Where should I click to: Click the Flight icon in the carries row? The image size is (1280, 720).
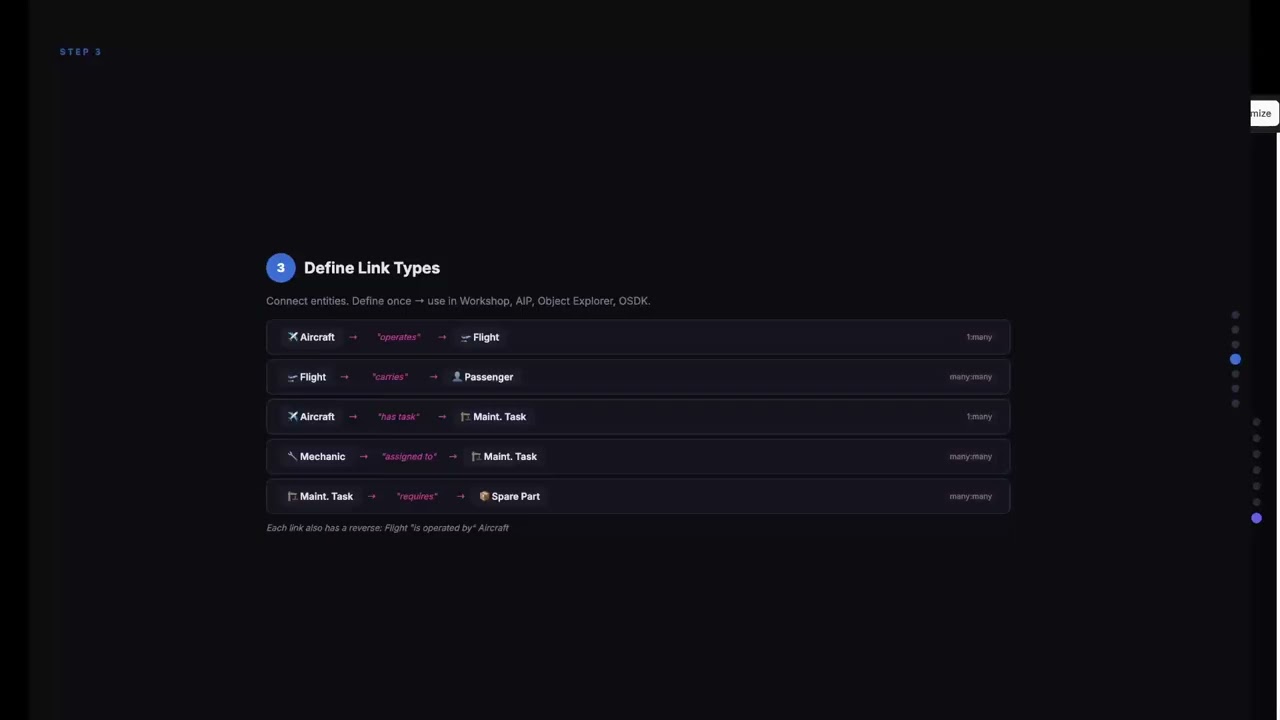coord(292,377)
